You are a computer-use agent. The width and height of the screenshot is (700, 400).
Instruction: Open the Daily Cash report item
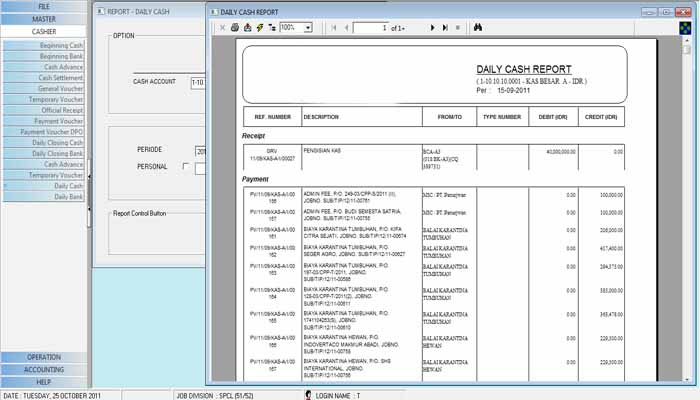click(x=44, y=186)
